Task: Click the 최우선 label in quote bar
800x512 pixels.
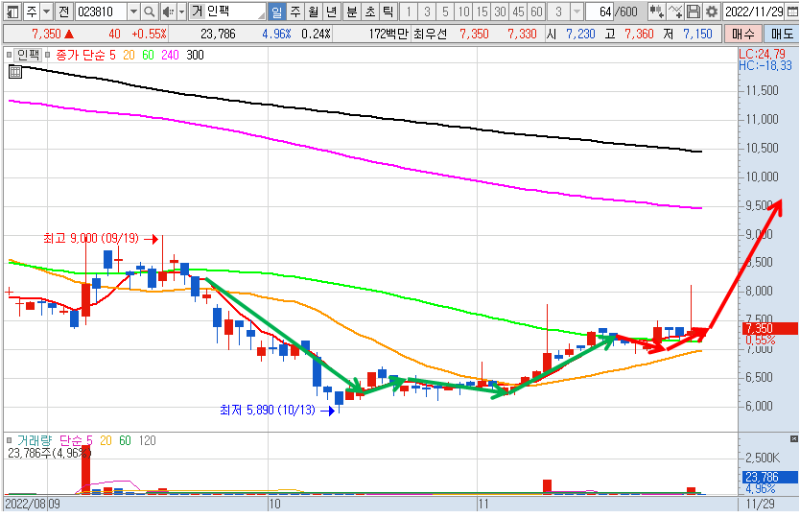Action: coord(430,34)
